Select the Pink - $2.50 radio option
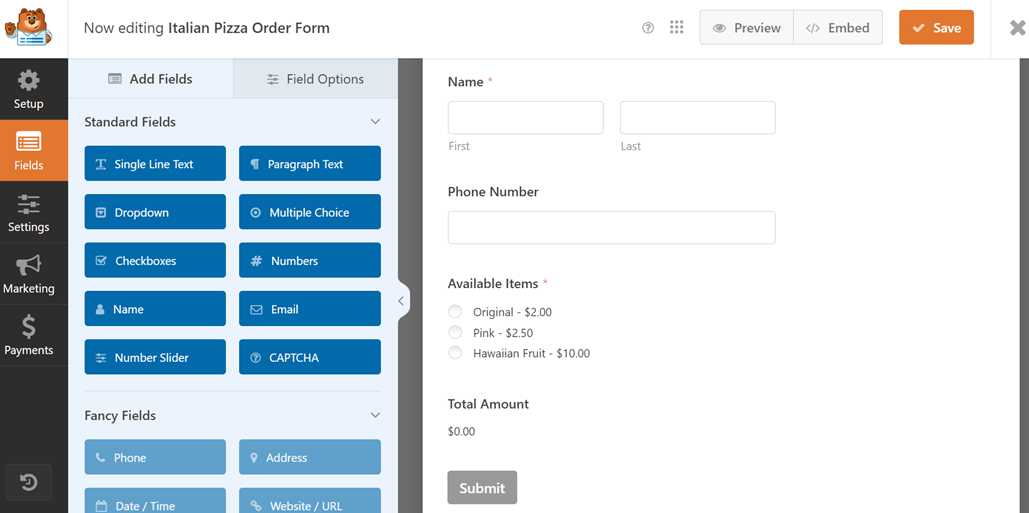 pos(456,332)
